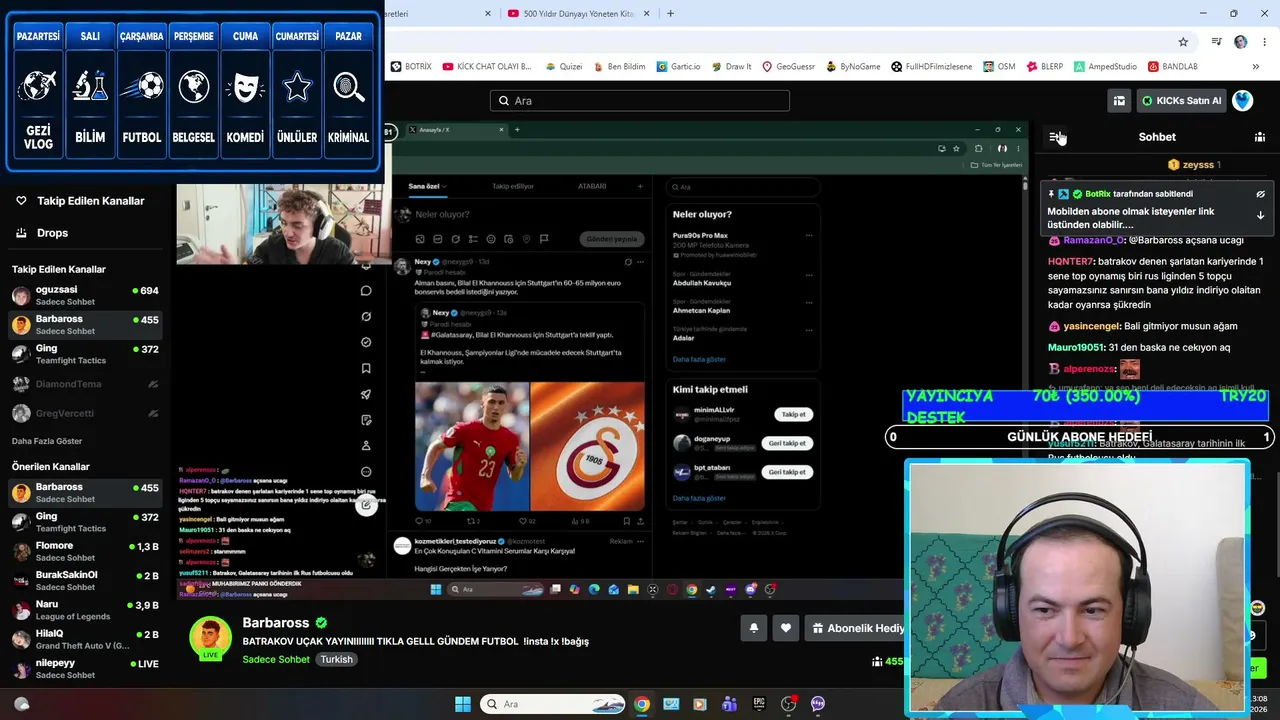Open the BurakSakinOl recommended channel
Image resolution: width=1280 pixels, height=720 pixels.
tap(86, 581)
